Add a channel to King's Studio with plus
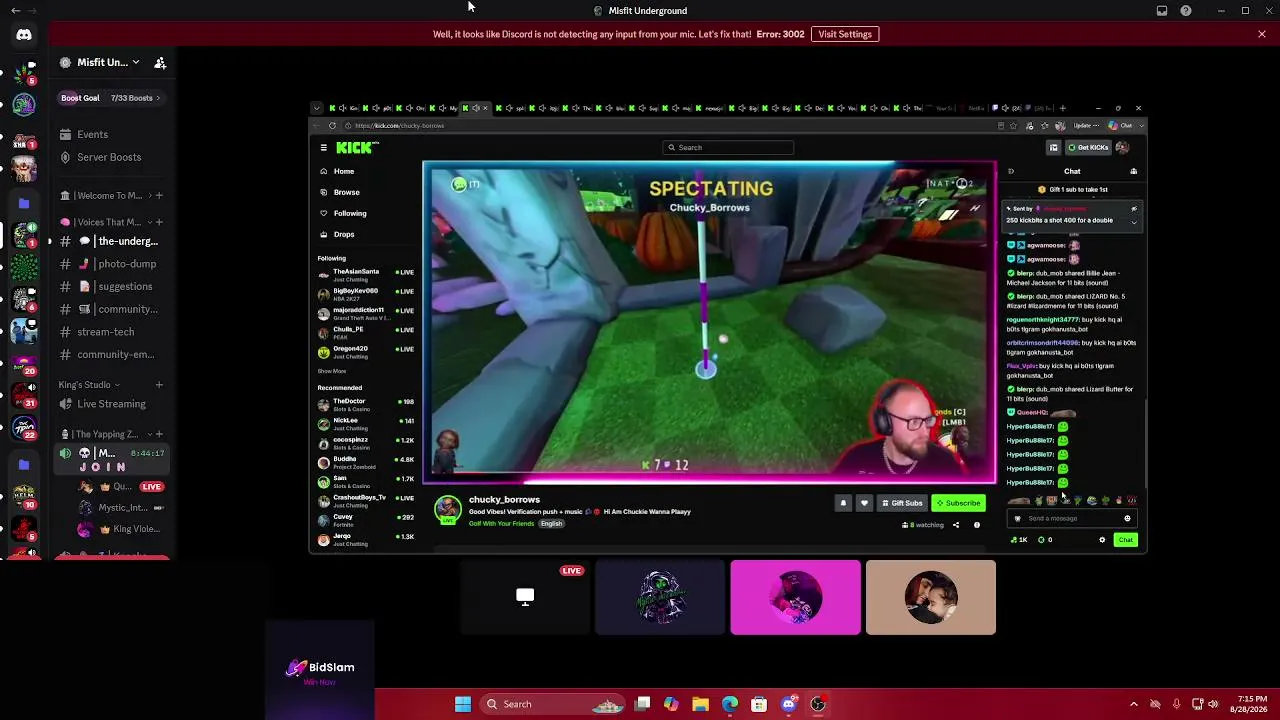Screen dimensions: 1280x720 coord(158,385)
